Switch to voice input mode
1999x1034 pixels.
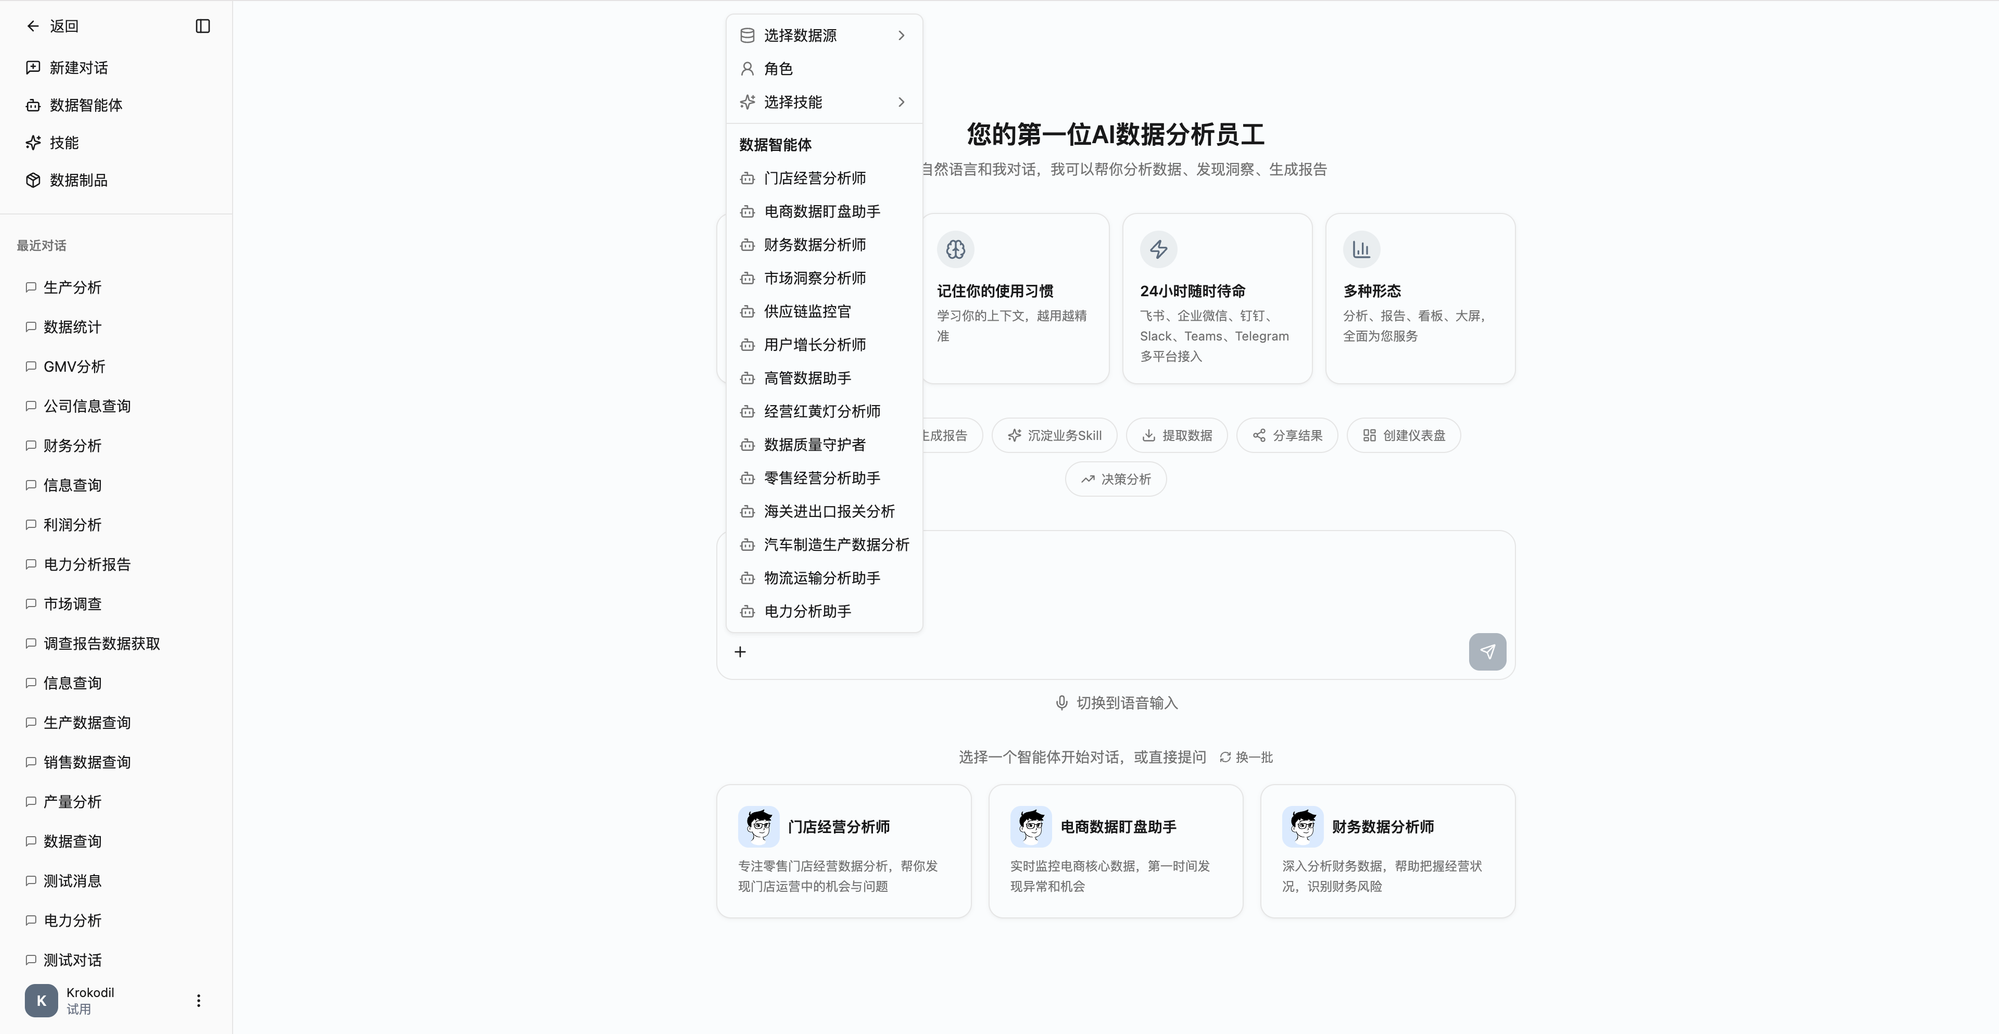coord(1116,702)
